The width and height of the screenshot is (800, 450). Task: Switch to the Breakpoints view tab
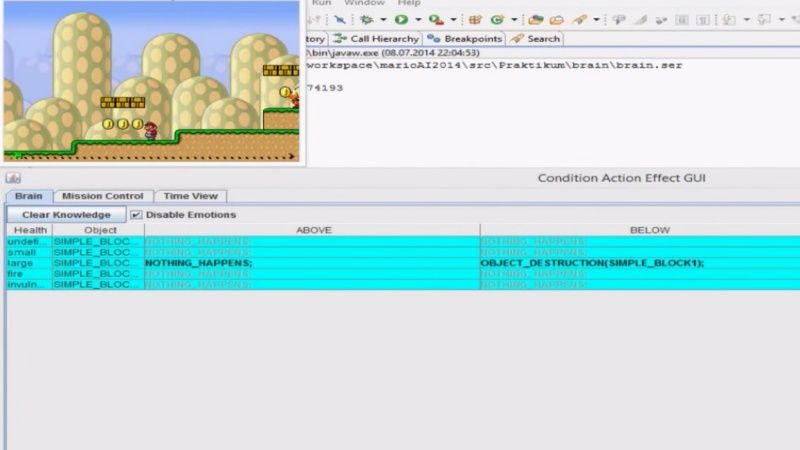pyautogui.click(x=465, y=39)
